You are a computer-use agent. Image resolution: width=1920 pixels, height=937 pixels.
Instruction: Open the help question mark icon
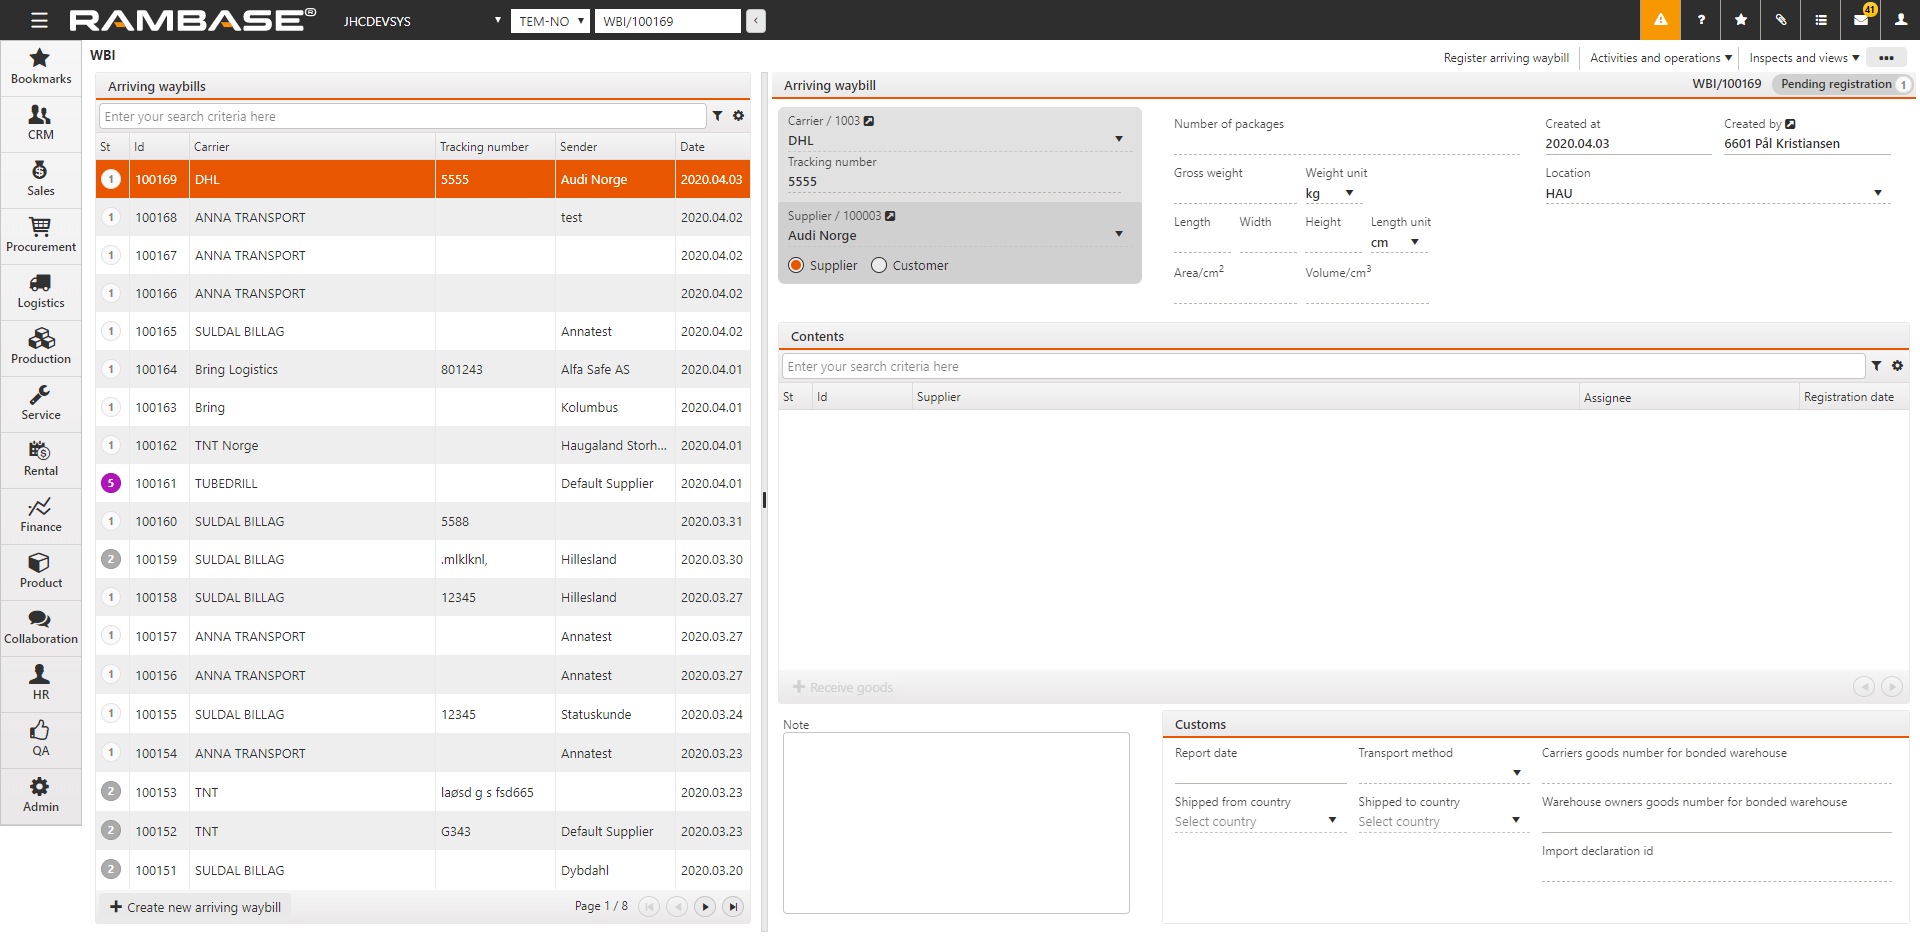pos(1701,20)
